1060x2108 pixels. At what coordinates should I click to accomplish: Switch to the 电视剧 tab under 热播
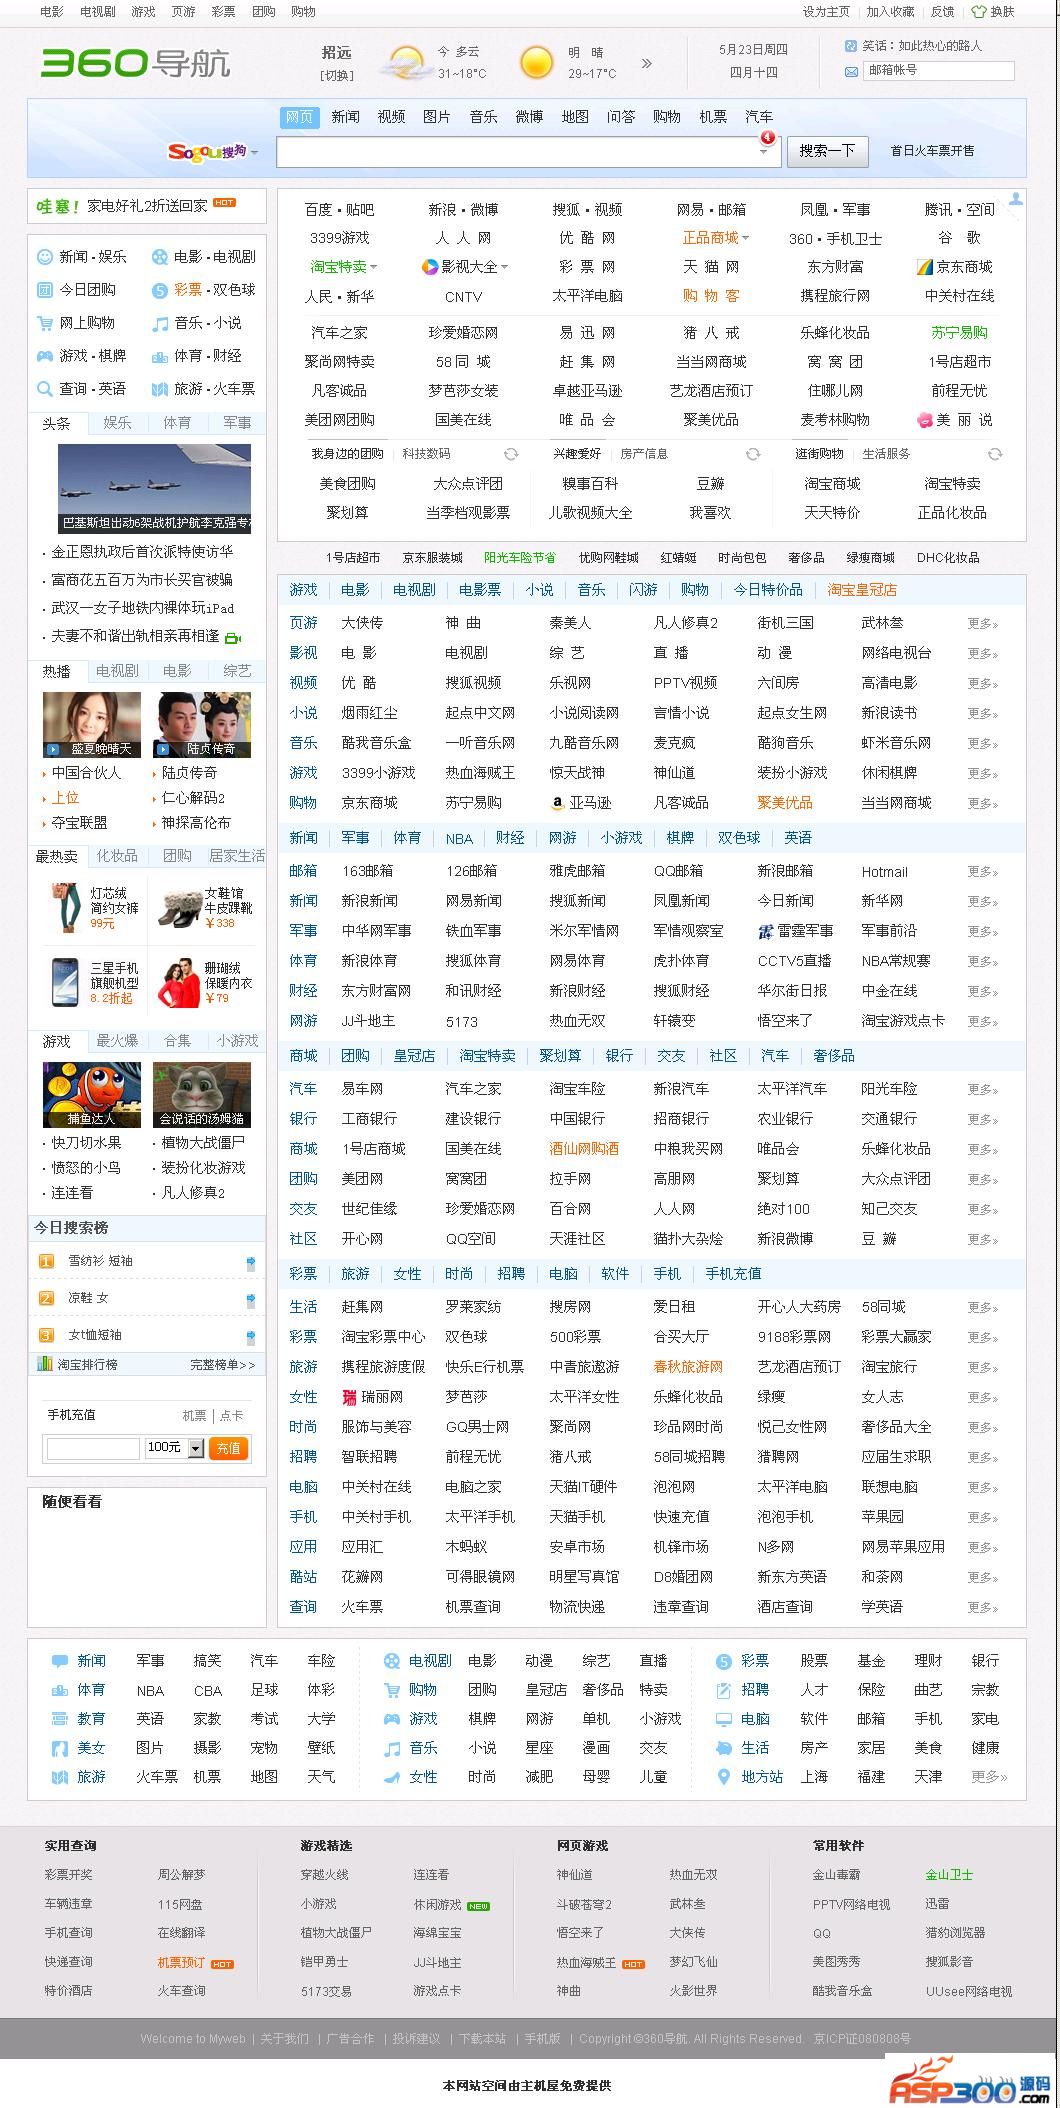pos(117,671)
